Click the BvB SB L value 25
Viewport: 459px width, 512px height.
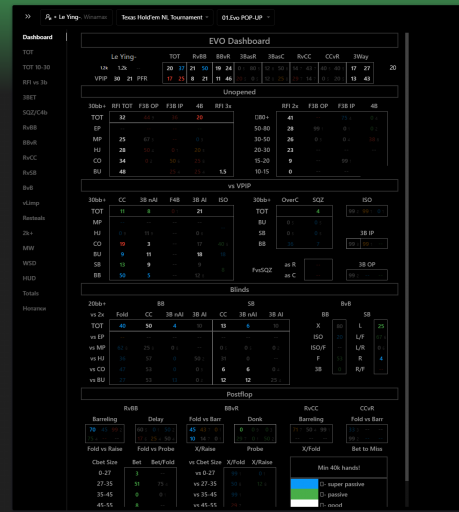tap(381, 326)
